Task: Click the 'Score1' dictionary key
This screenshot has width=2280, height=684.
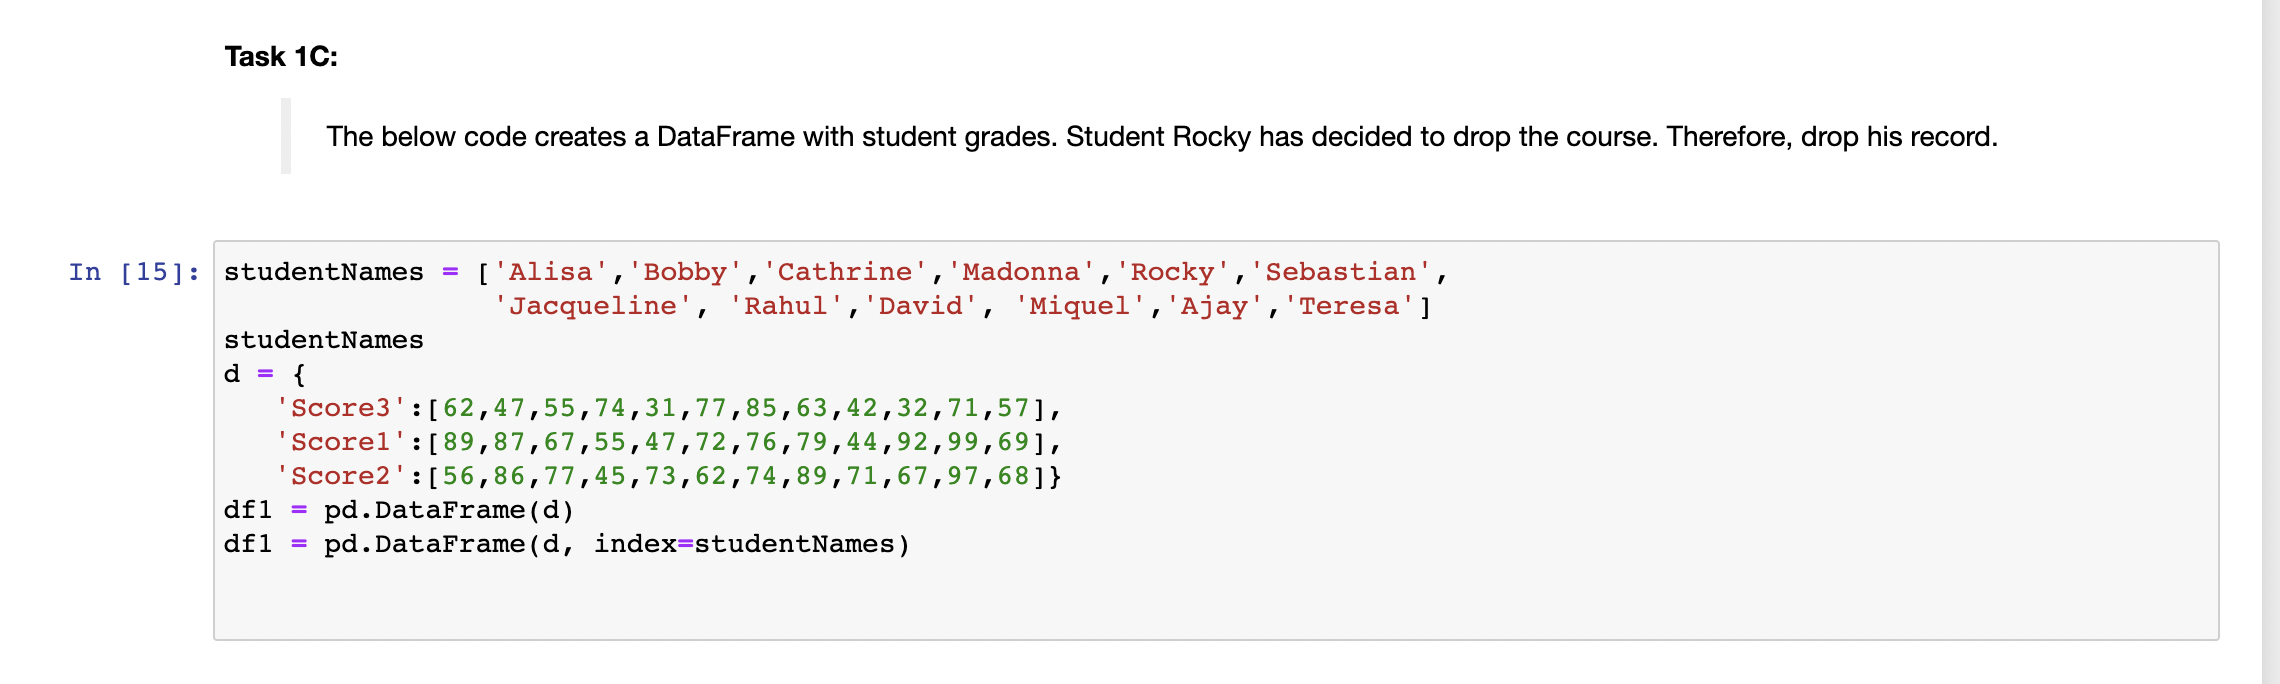Action: click(341, 442)
